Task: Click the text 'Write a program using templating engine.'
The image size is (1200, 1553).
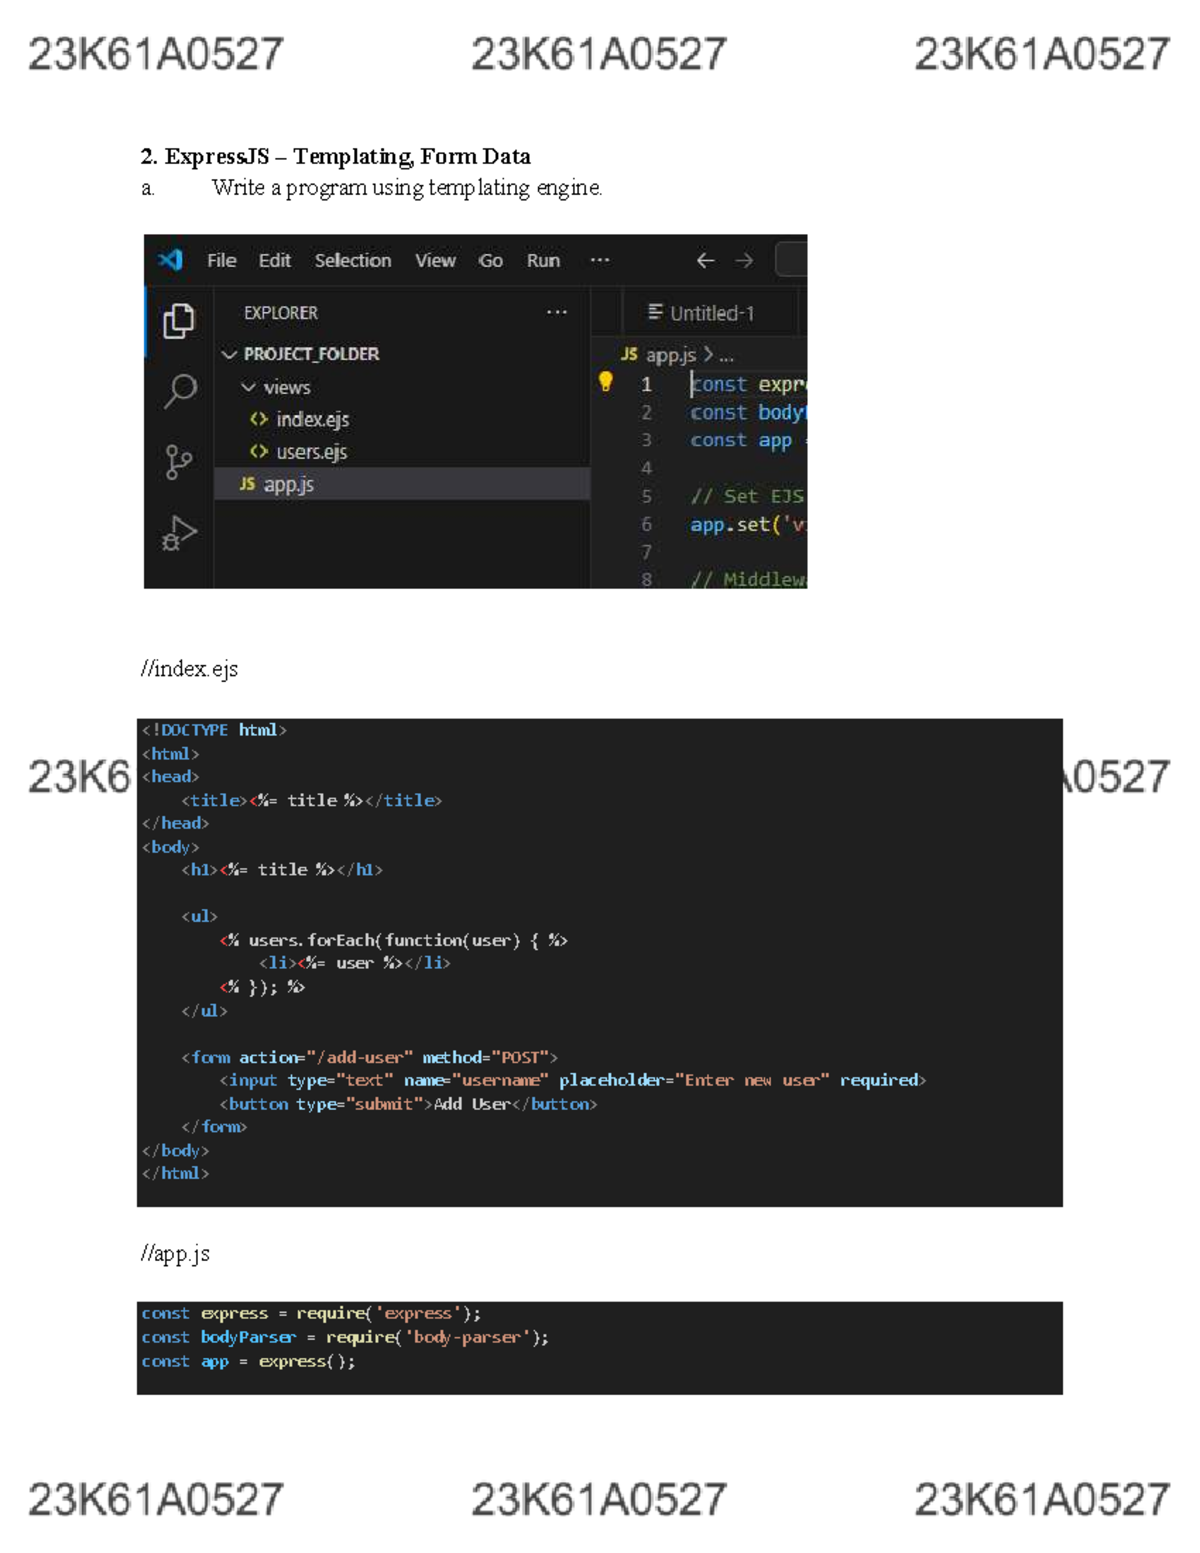Action: point(407,188)
